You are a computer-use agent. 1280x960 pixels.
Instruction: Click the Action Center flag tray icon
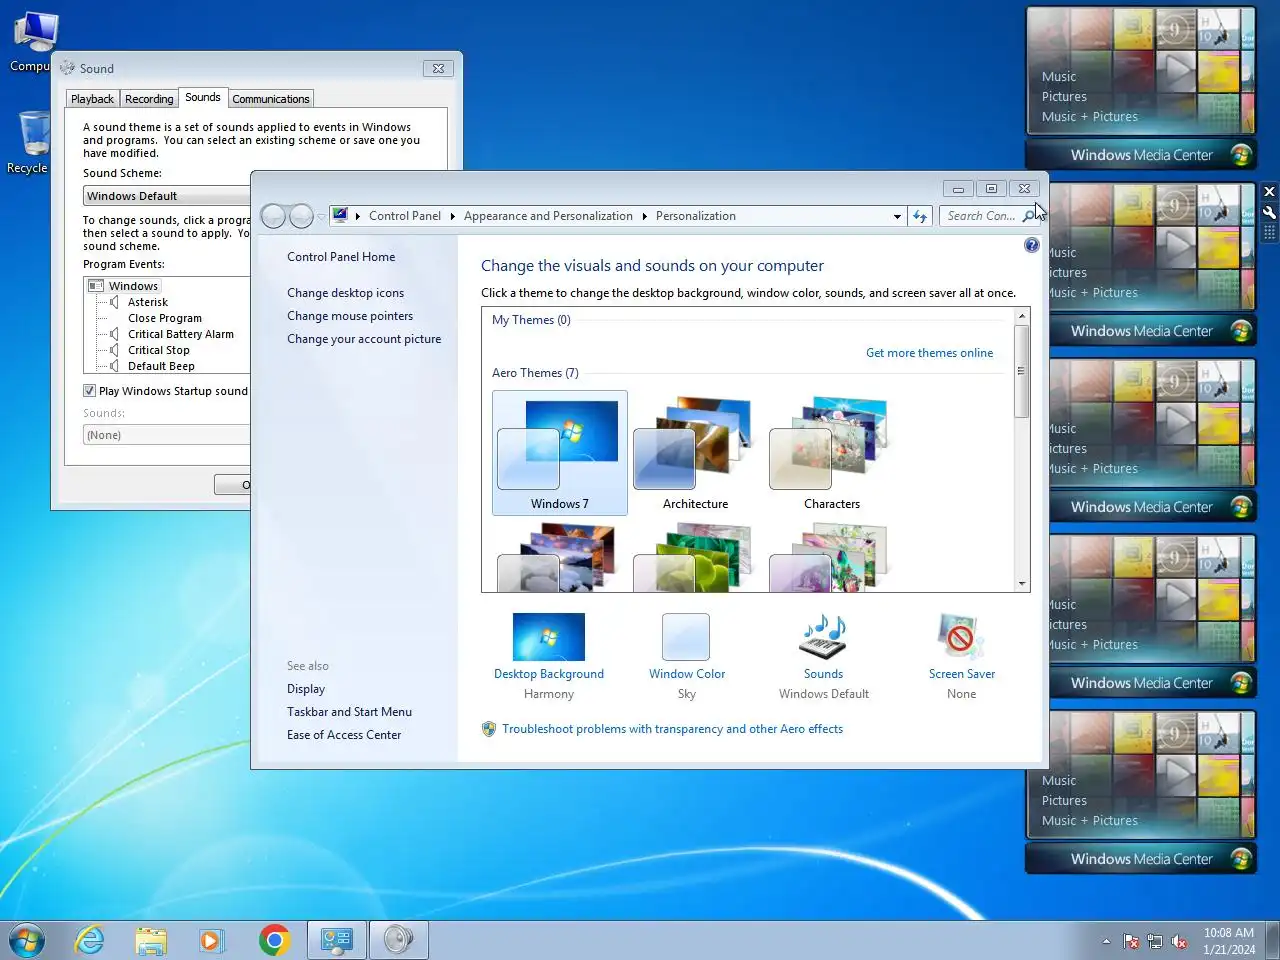tap(1131, 941)
